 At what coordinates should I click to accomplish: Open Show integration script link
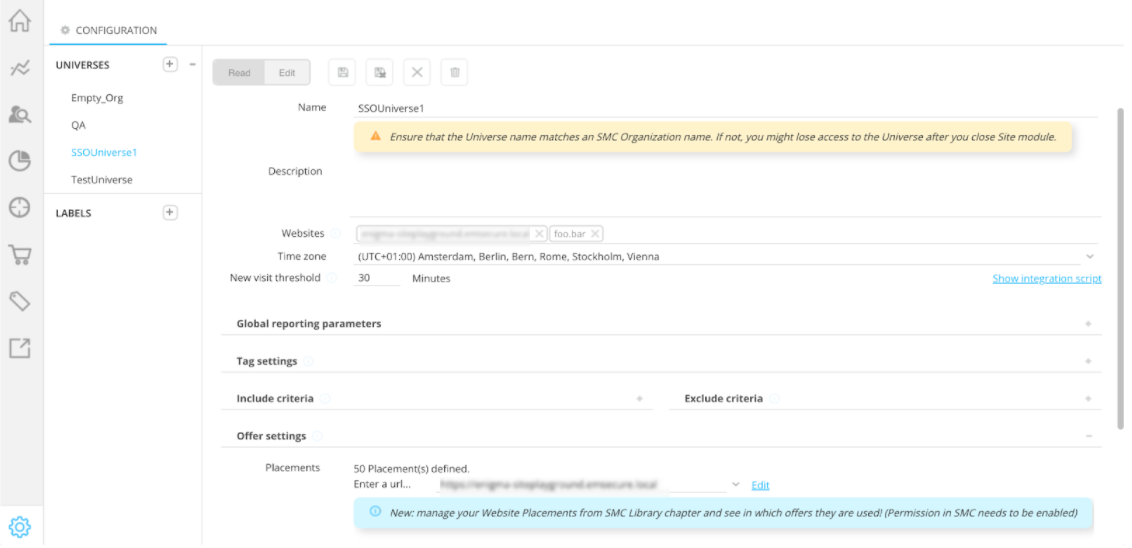pos(1046,279)
